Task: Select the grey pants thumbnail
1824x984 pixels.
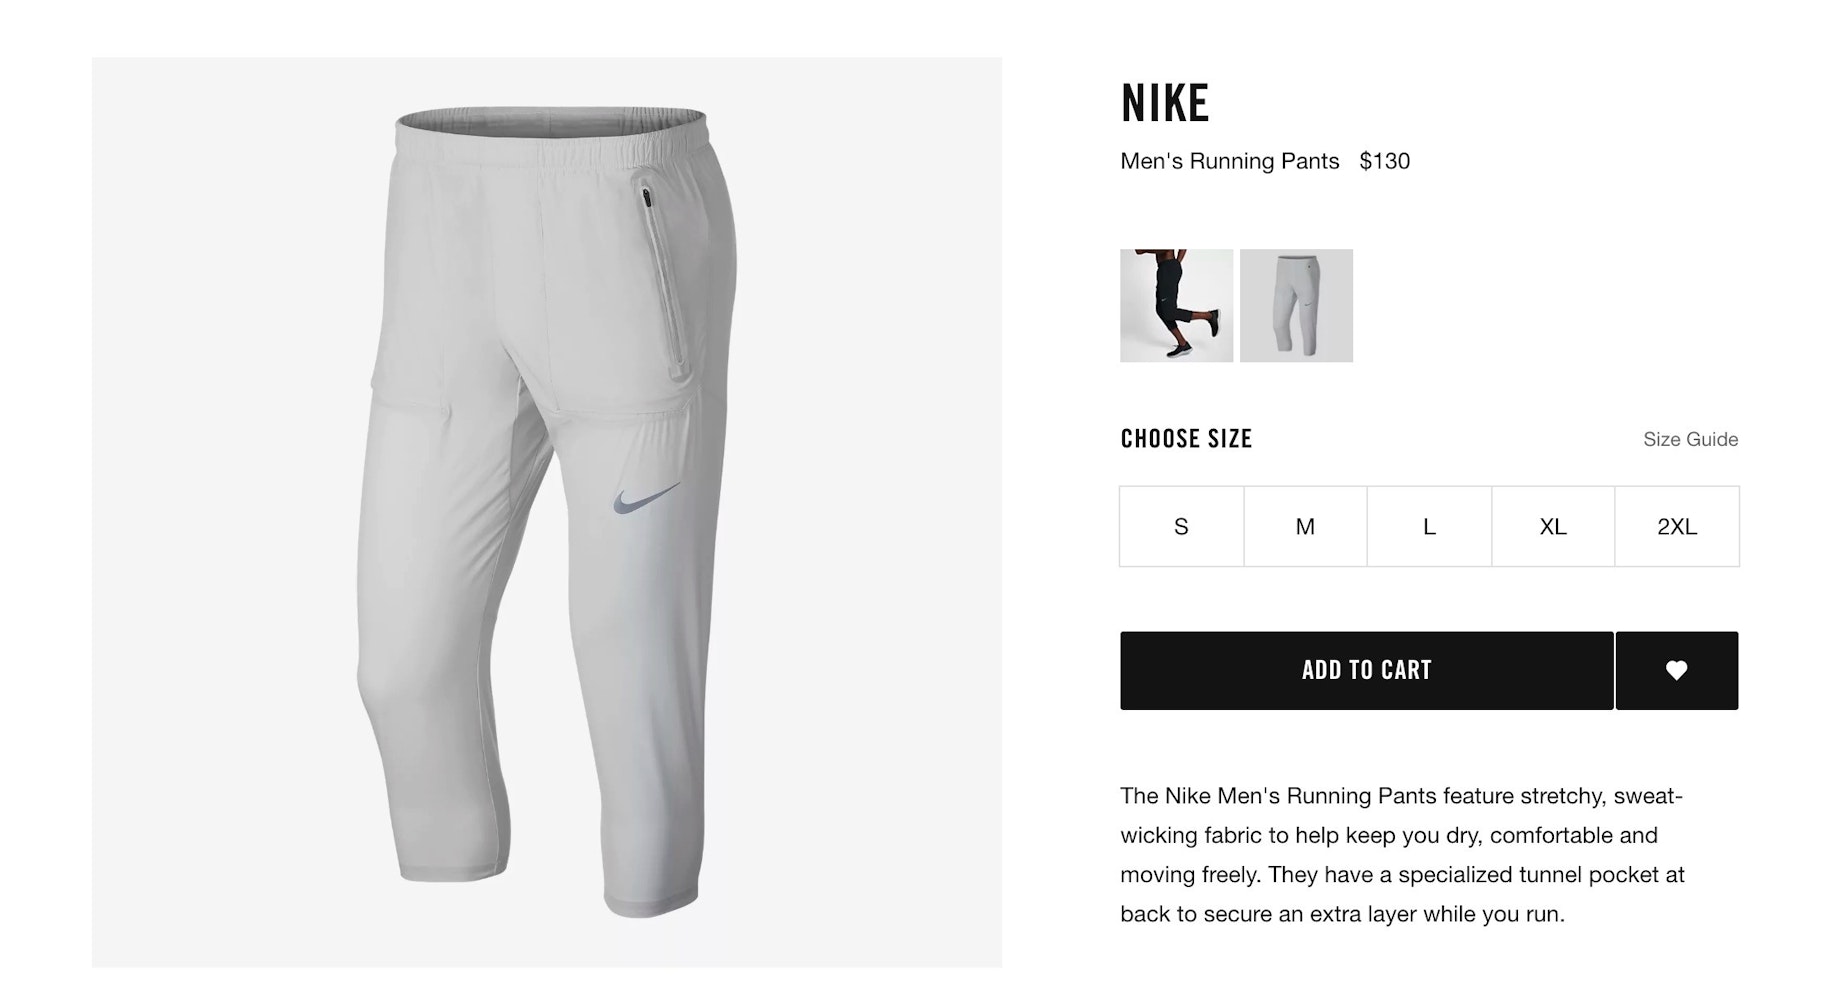Action: click(x=1296, y=305)
